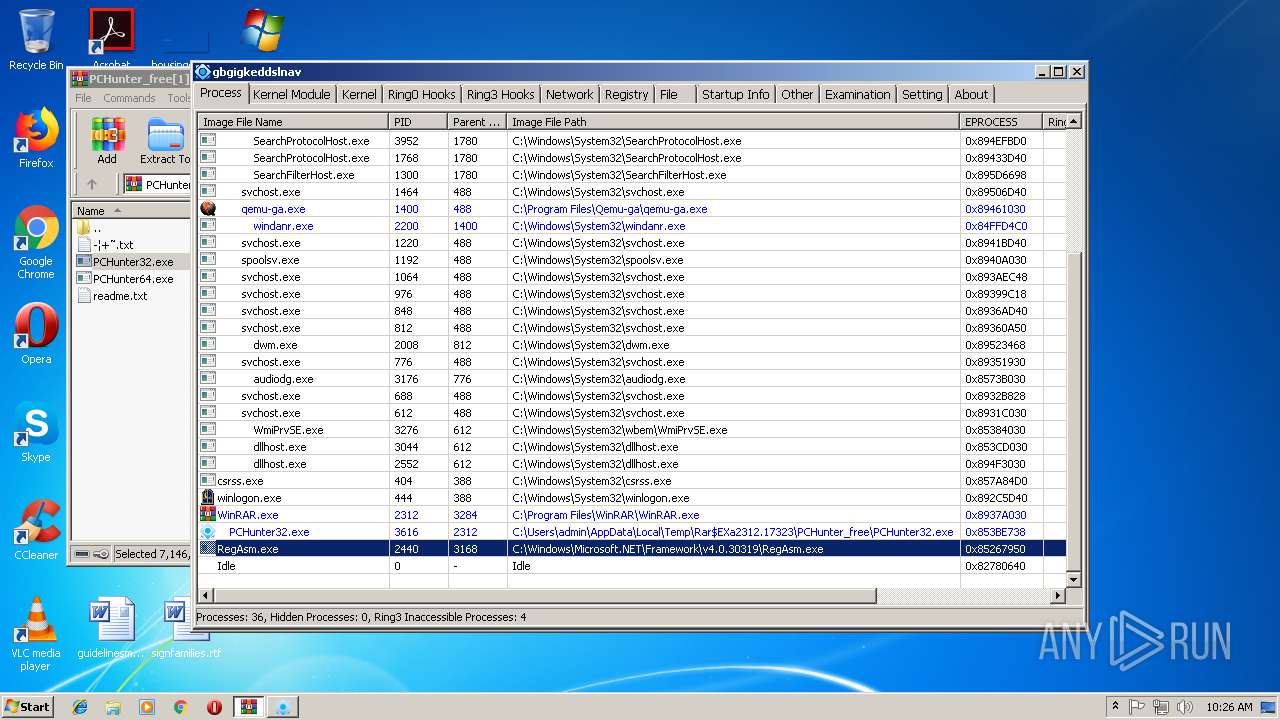This screenshot has height=720, width=1280.
Task: Click the RegAsm.exe process icon
Action: (x=208, y=549)
